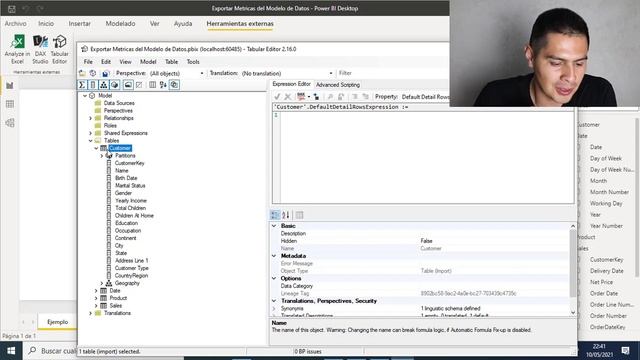Click the property grid scroll down arrow
The width and height of the screenshot is (640, 360).
click(x=573, y=313)
